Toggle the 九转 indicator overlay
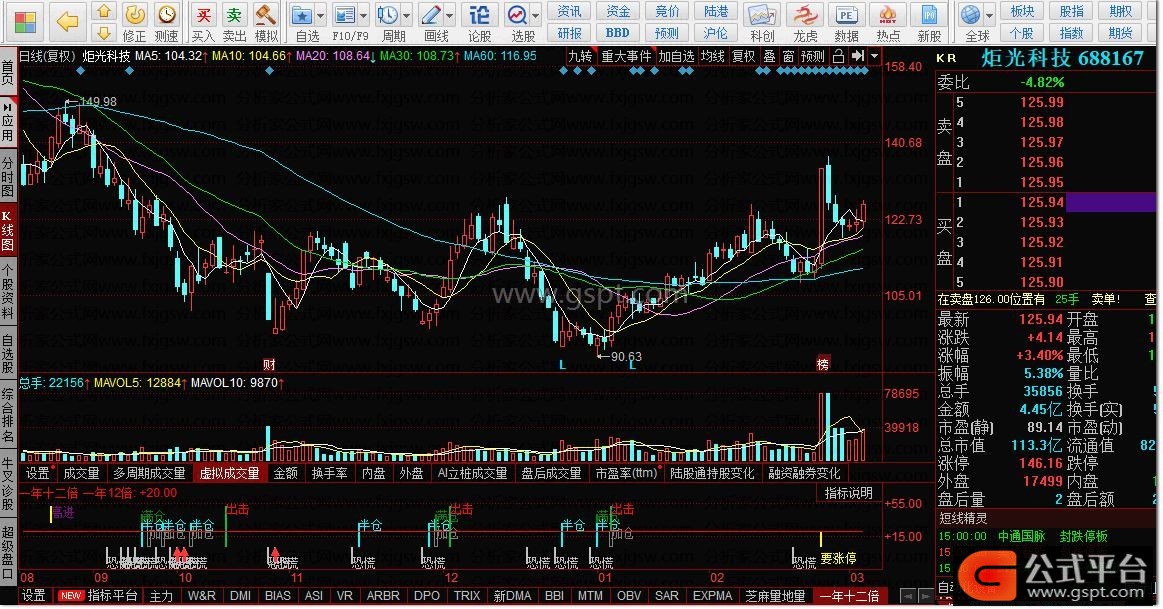 pyautogui.click(x=580, y=56)
